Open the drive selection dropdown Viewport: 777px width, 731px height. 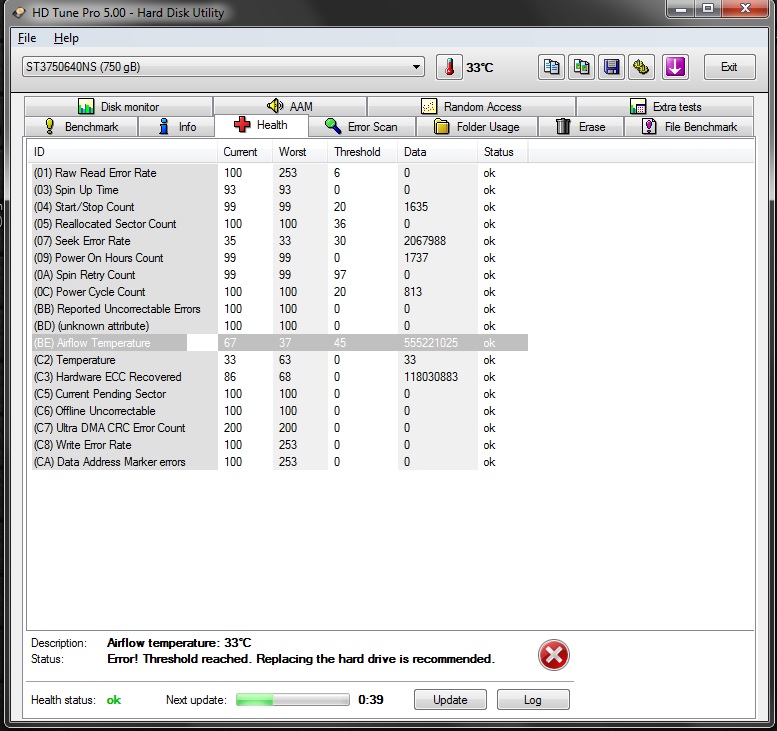pos(223,66)
